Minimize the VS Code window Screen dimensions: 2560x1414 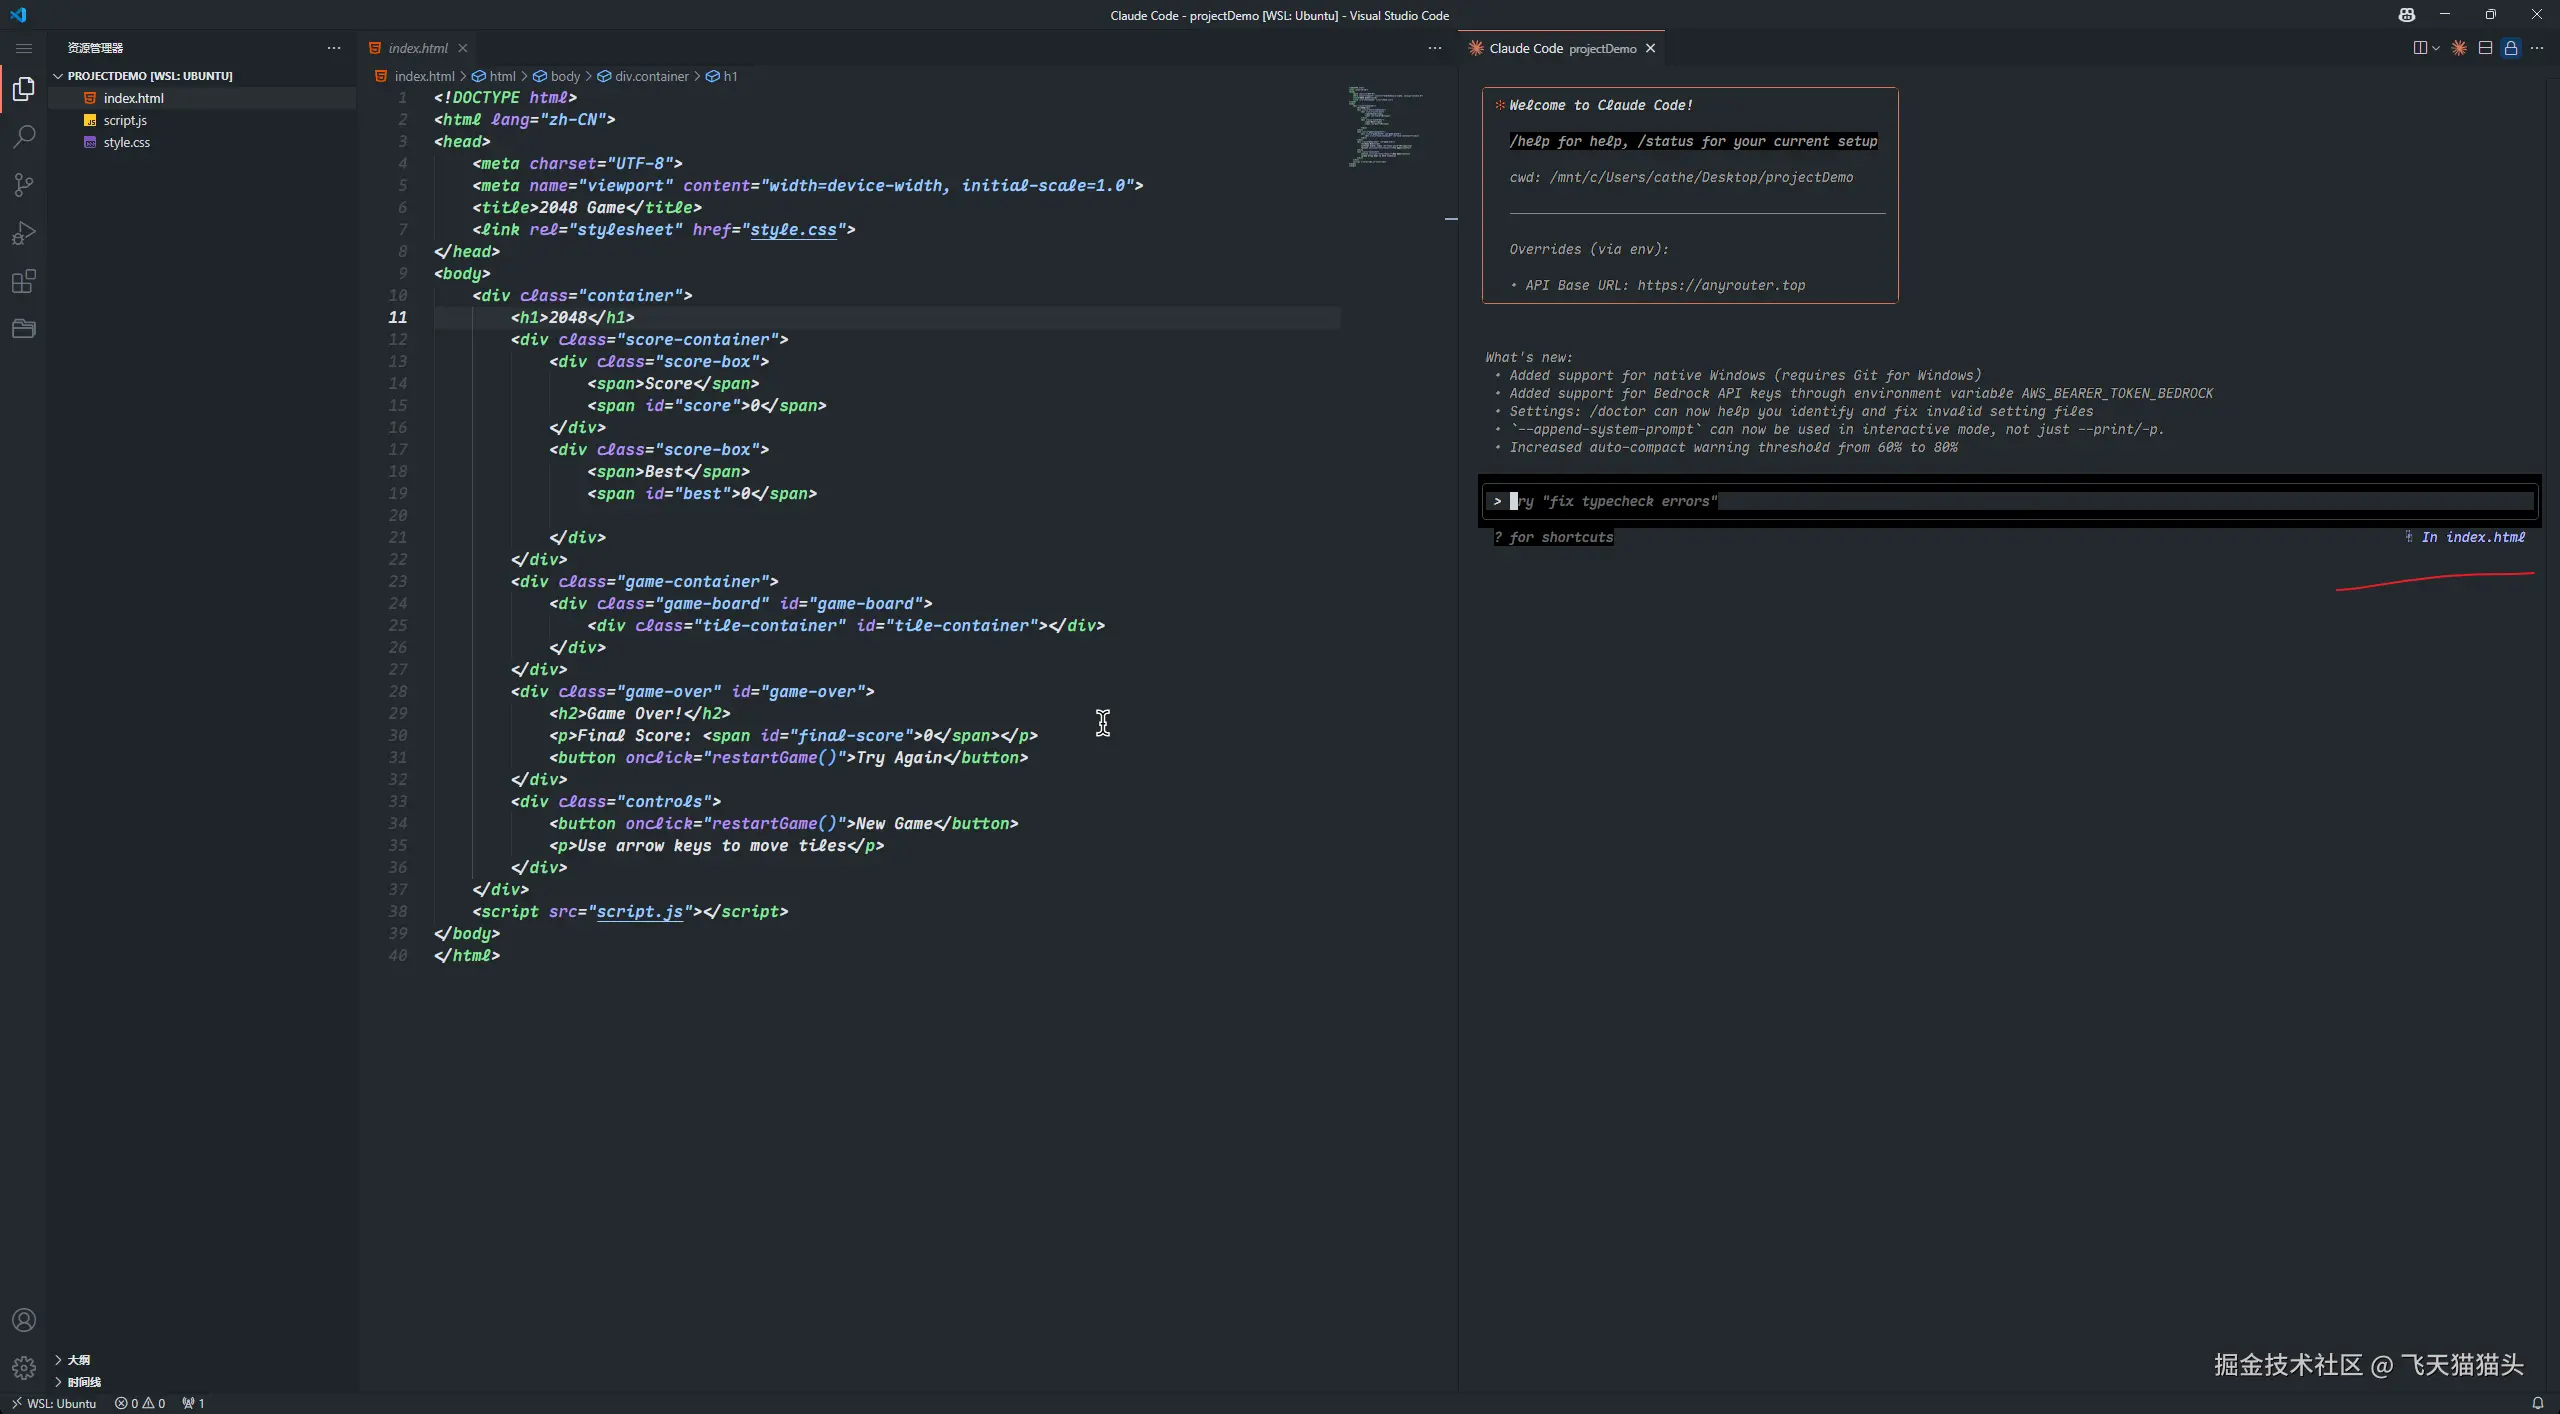coord(2444,15)
